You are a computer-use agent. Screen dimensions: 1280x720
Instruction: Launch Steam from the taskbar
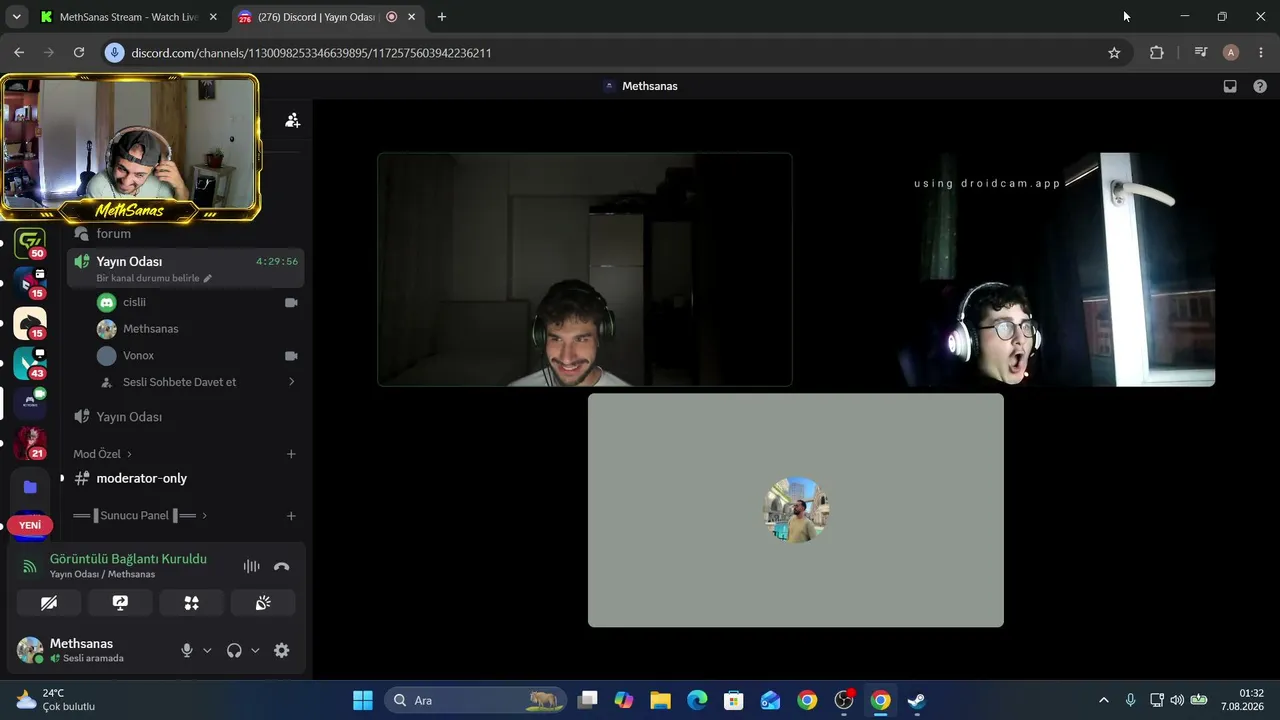click(x=916, y=700)
